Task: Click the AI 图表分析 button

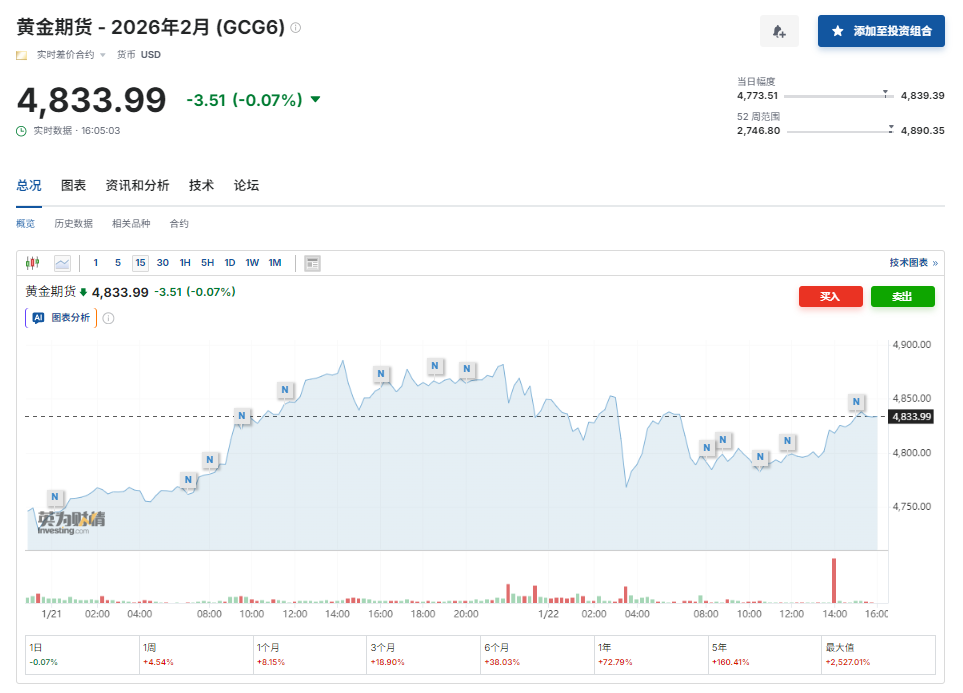Action: tap(61, 318)
